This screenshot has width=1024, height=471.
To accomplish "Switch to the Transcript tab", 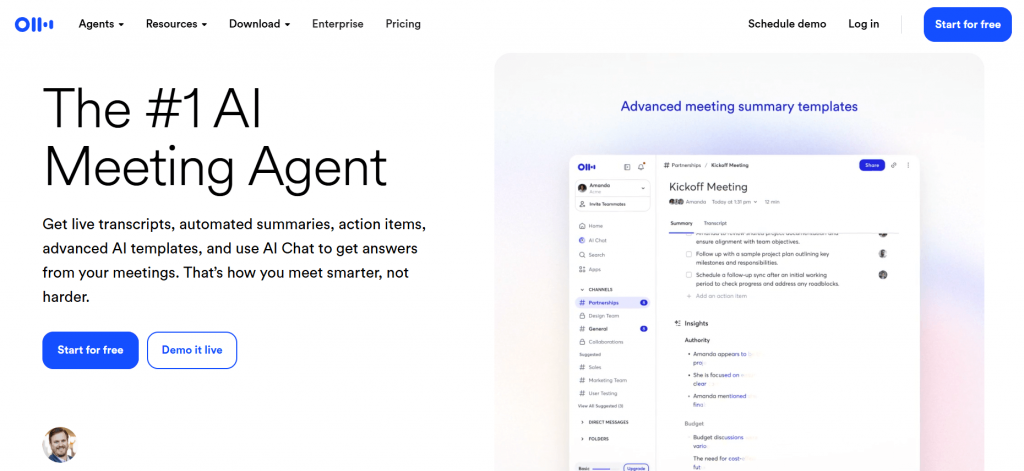I will click(x=715, y=223).
